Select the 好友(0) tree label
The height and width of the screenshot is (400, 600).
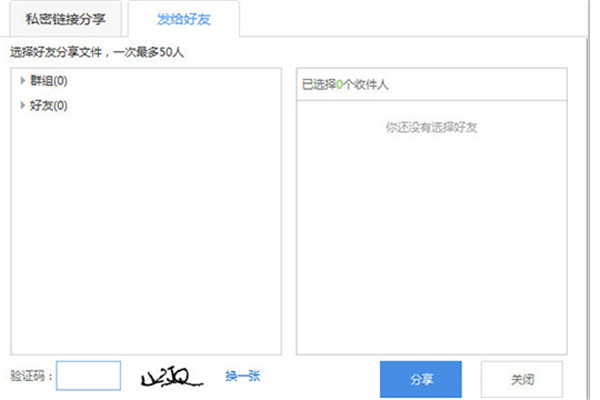(x=49, y=105)
